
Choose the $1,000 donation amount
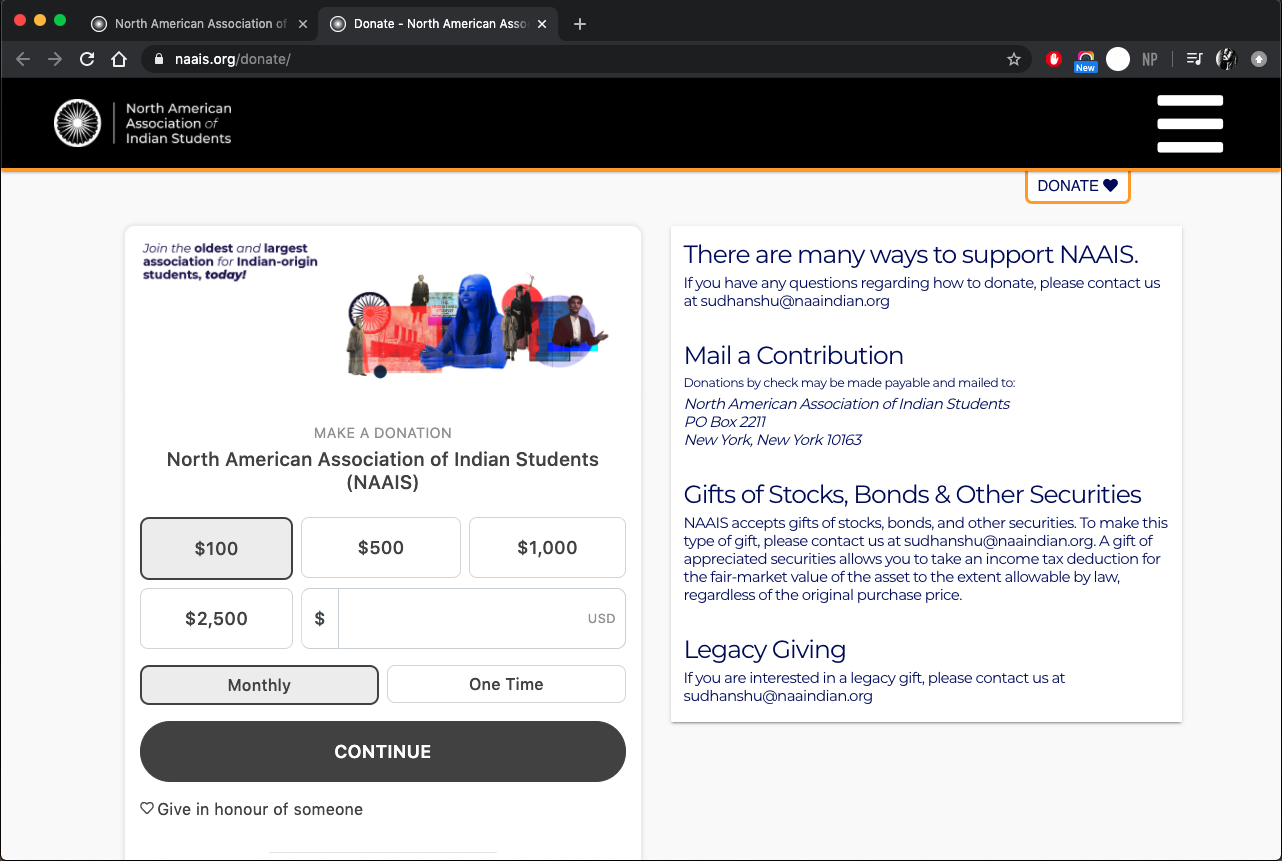547,547
